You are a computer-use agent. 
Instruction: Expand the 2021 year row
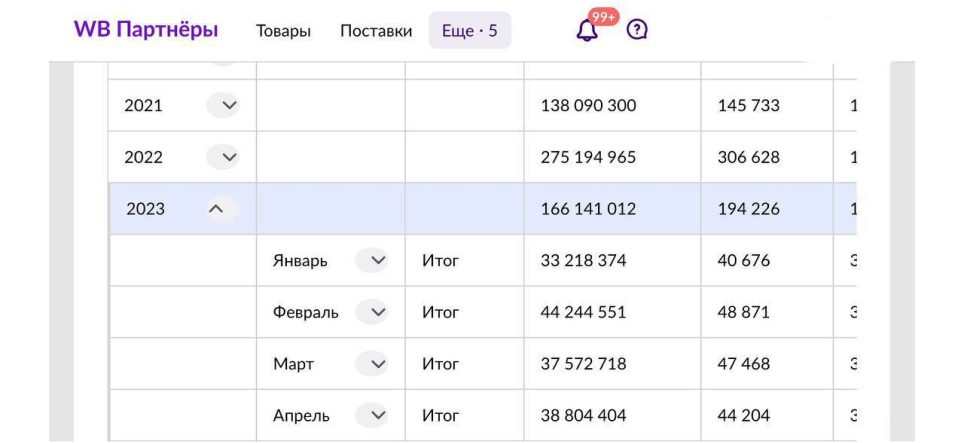pos(223,105)
